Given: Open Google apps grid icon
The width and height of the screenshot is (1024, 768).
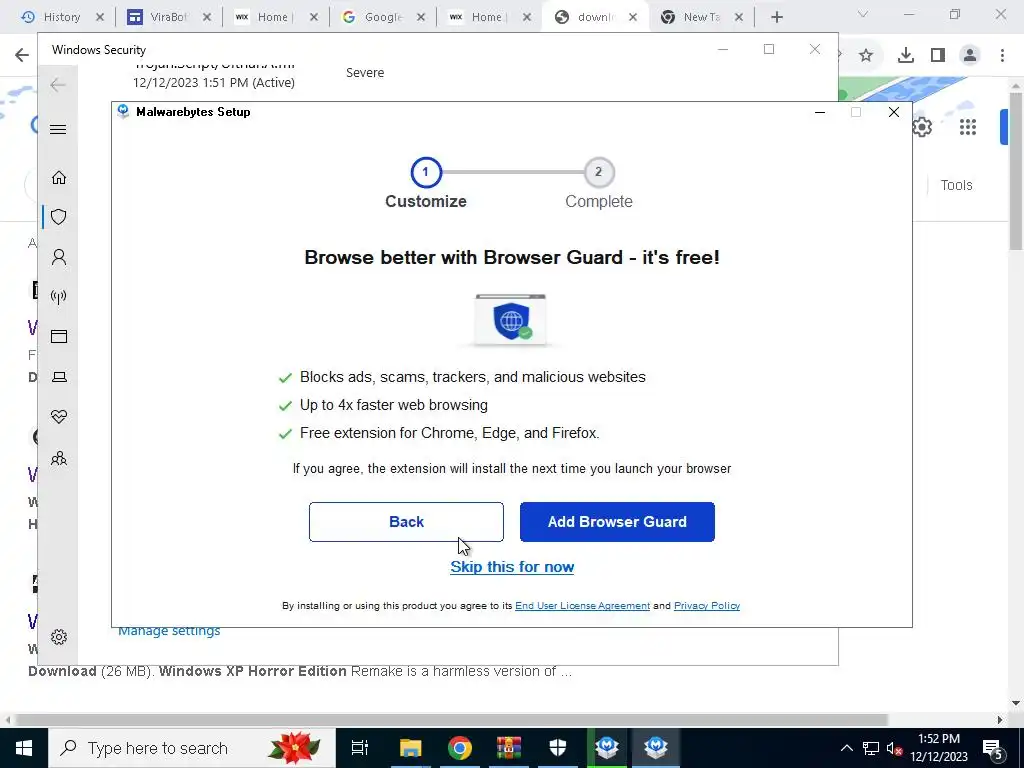Looking at the screenshot, I should point(968,127).
